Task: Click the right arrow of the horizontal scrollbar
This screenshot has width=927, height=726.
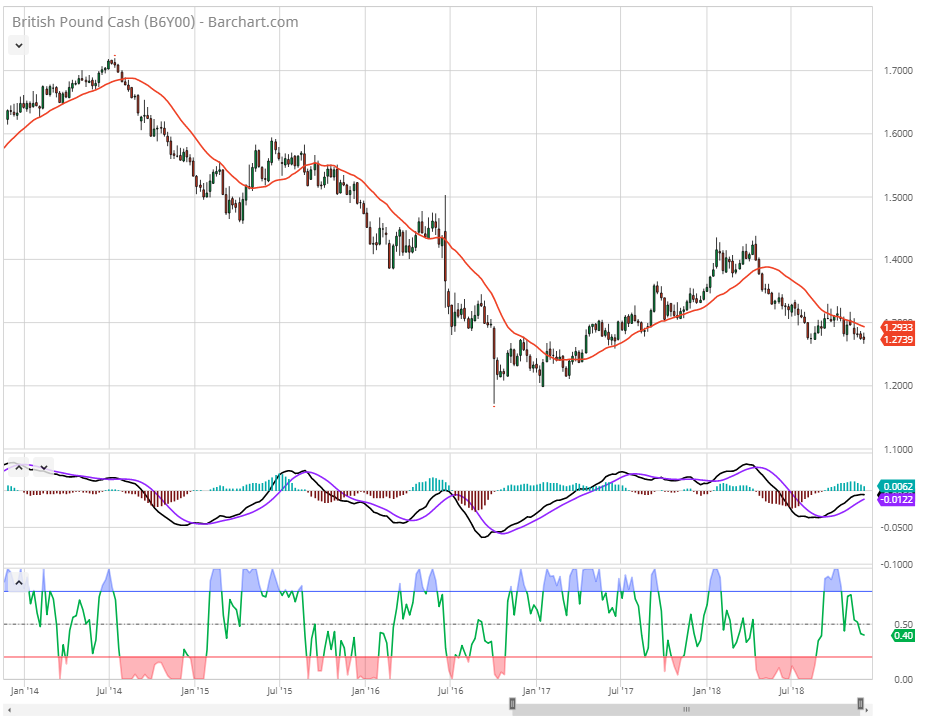Action: tap(868, 709)
